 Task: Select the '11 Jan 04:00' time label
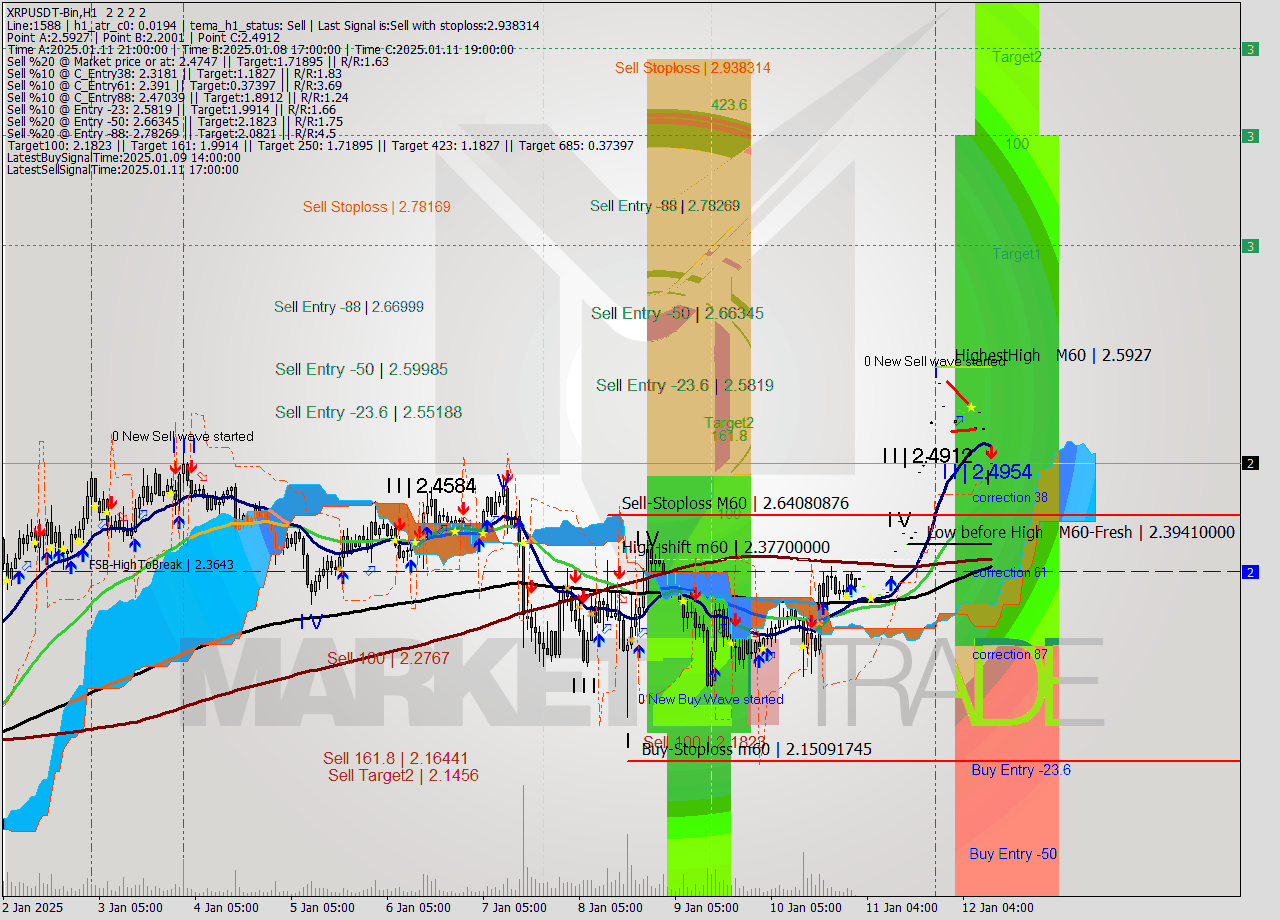[x=902, y=908]
